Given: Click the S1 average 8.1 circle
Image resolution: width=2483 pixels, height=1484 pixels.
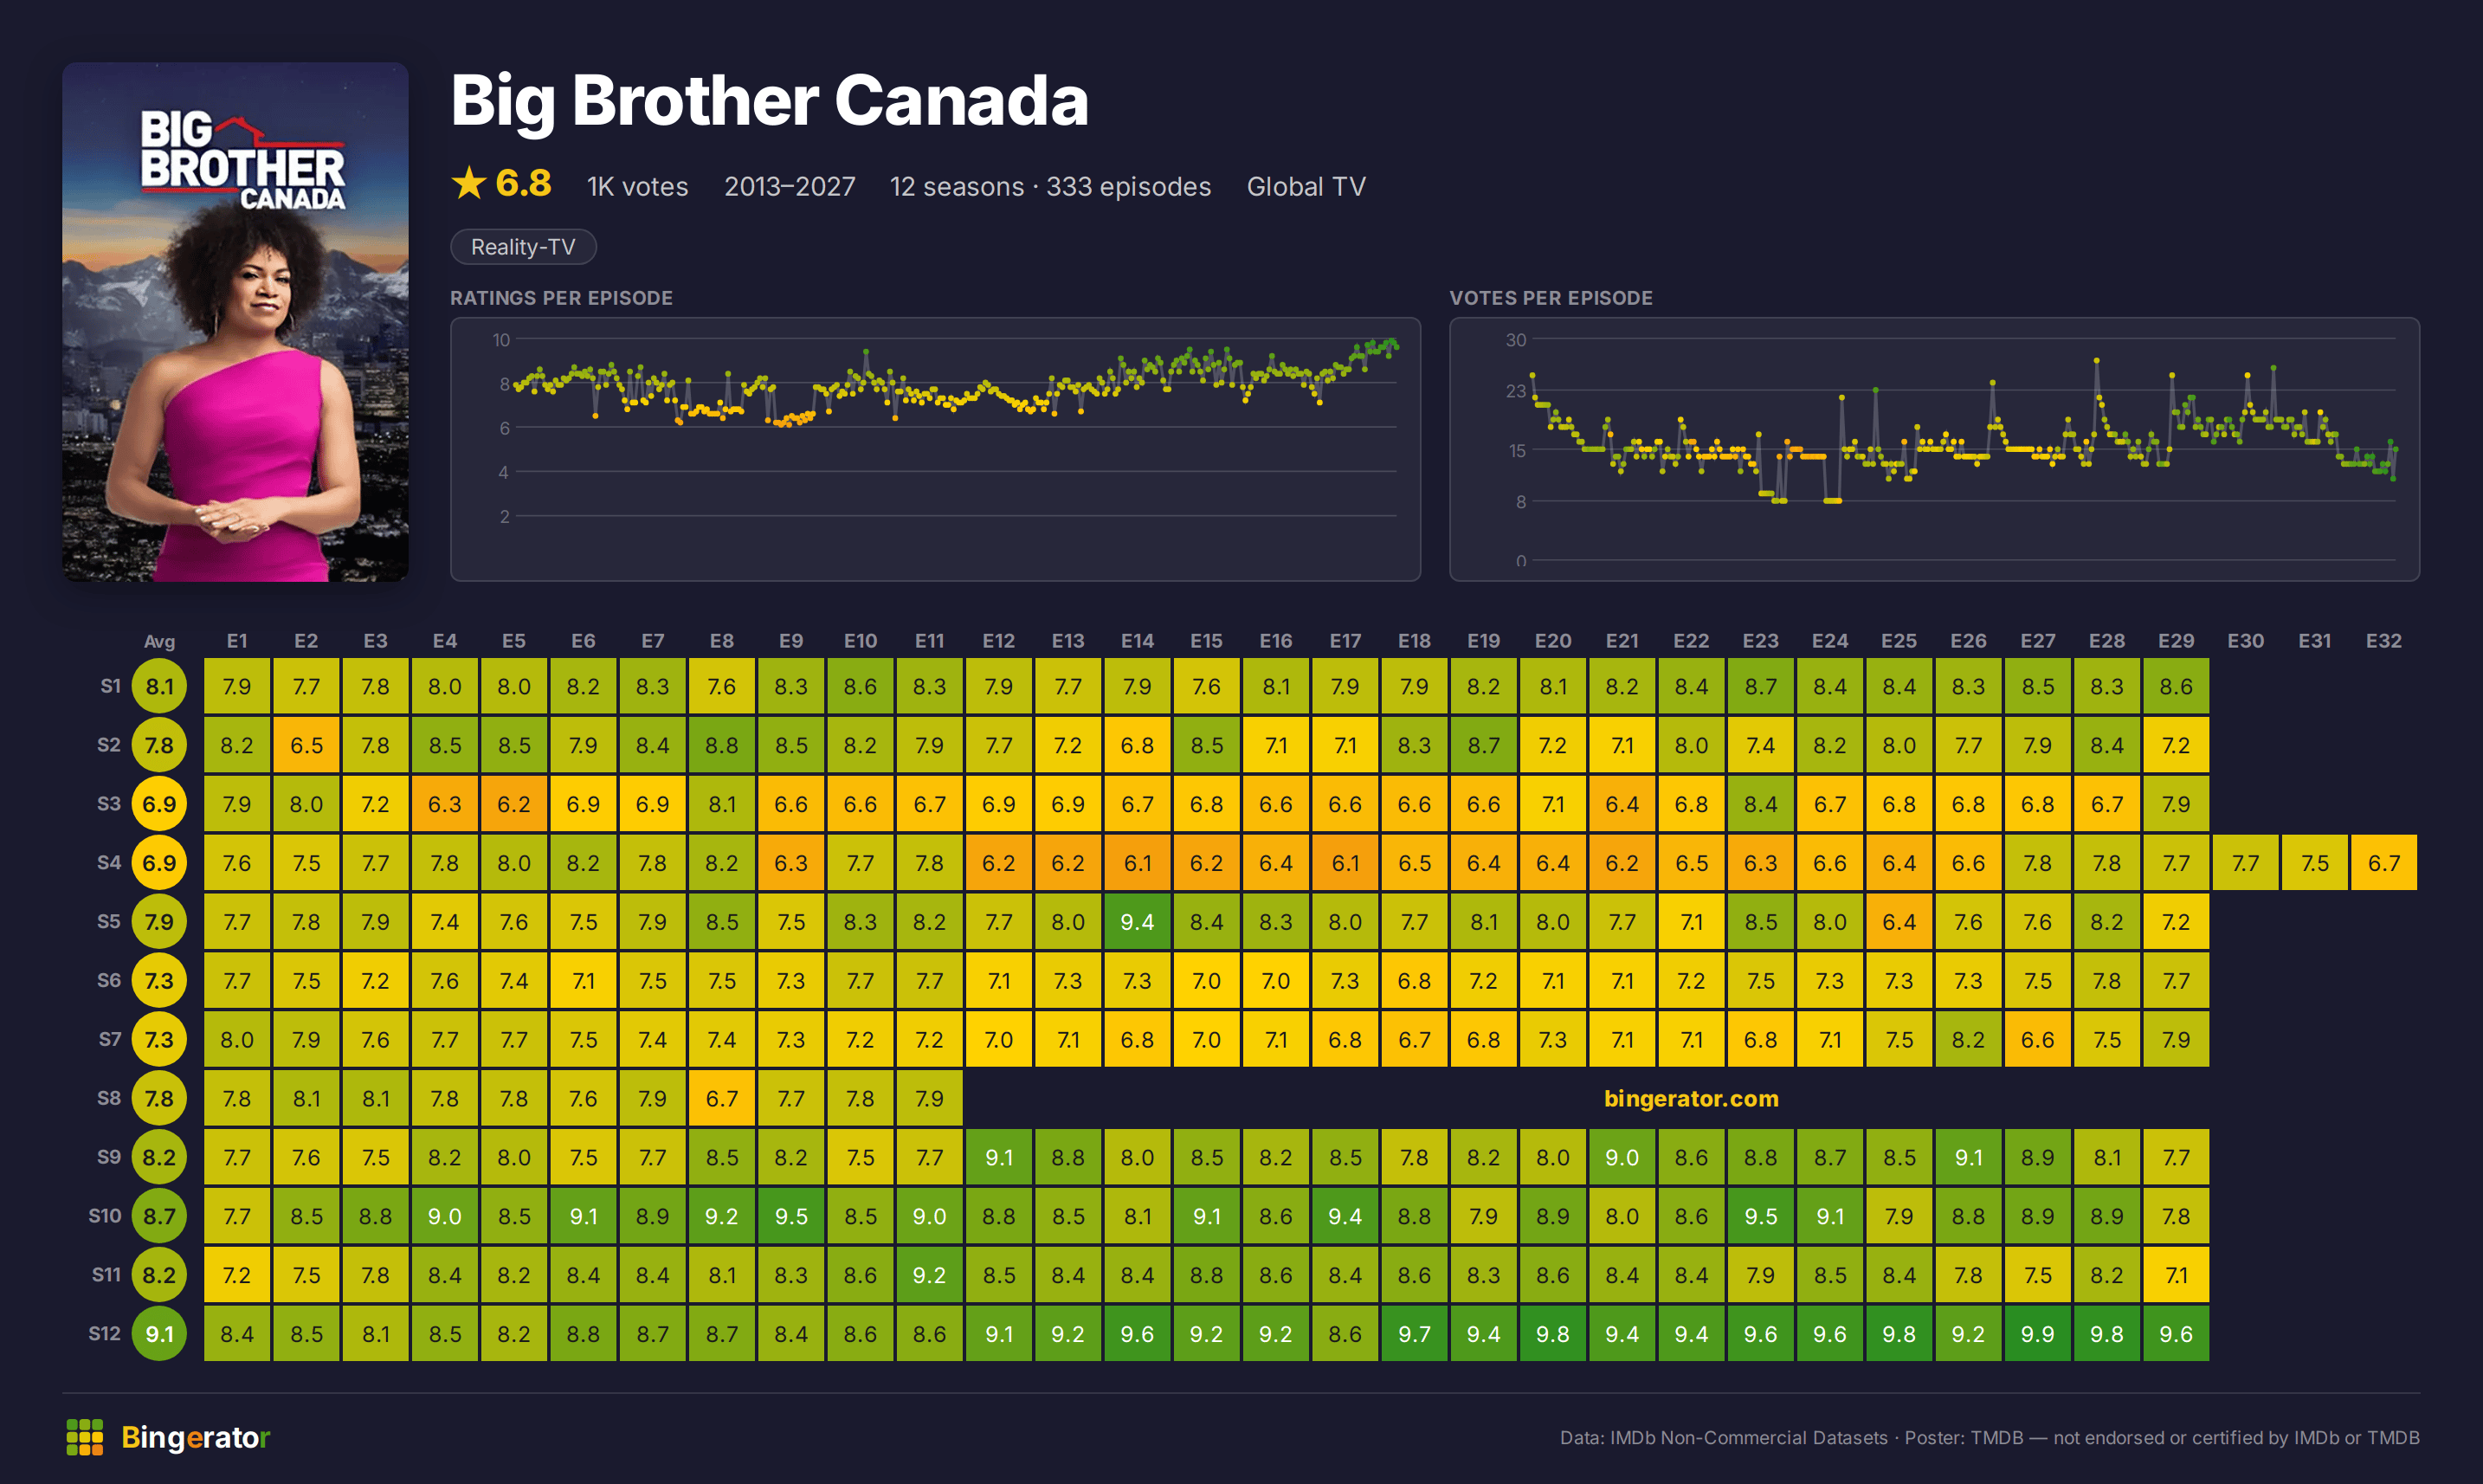Looking at the screenshot, I should tap(159, 686).
